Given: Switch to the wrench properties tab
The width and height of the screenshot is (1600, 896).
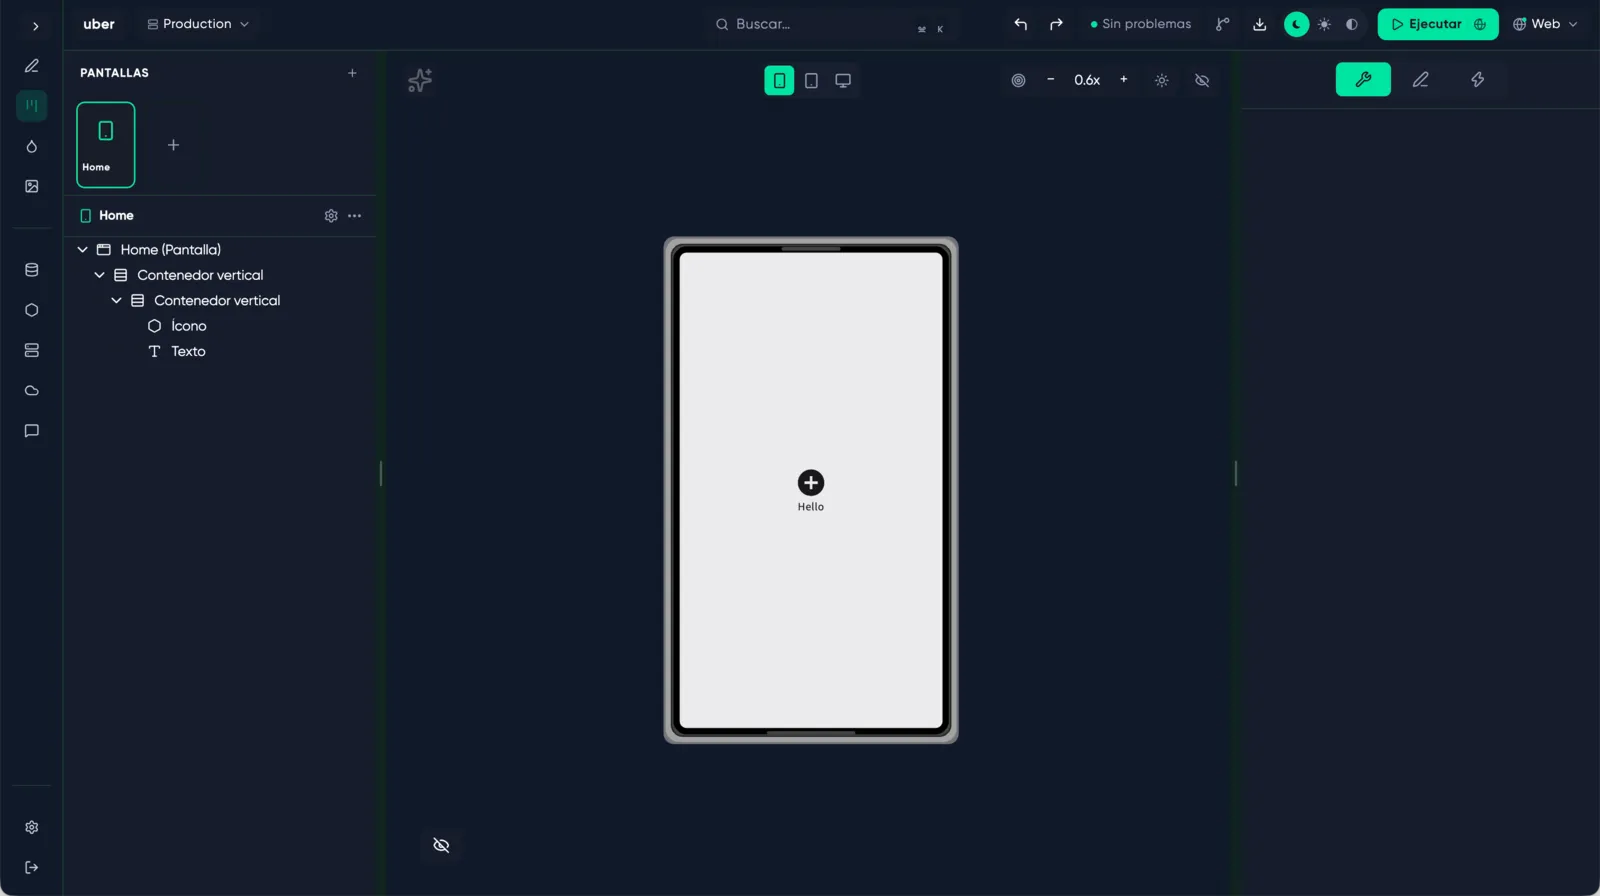Looking at the screenshot, I should pos(1363,79).
